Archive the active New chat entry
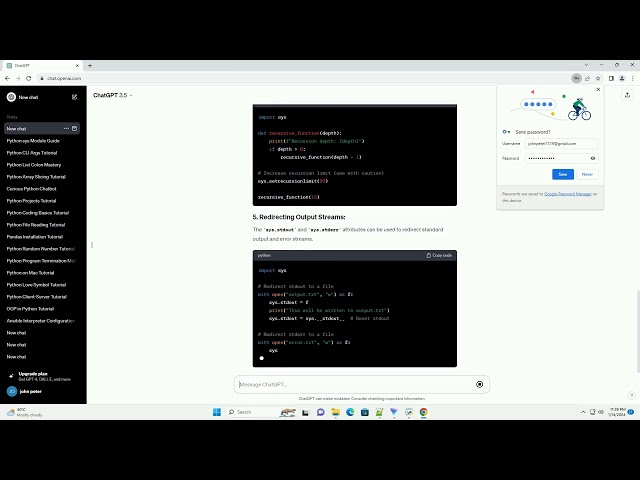Screen dimensions: 640x480 [x=74, y=129]
